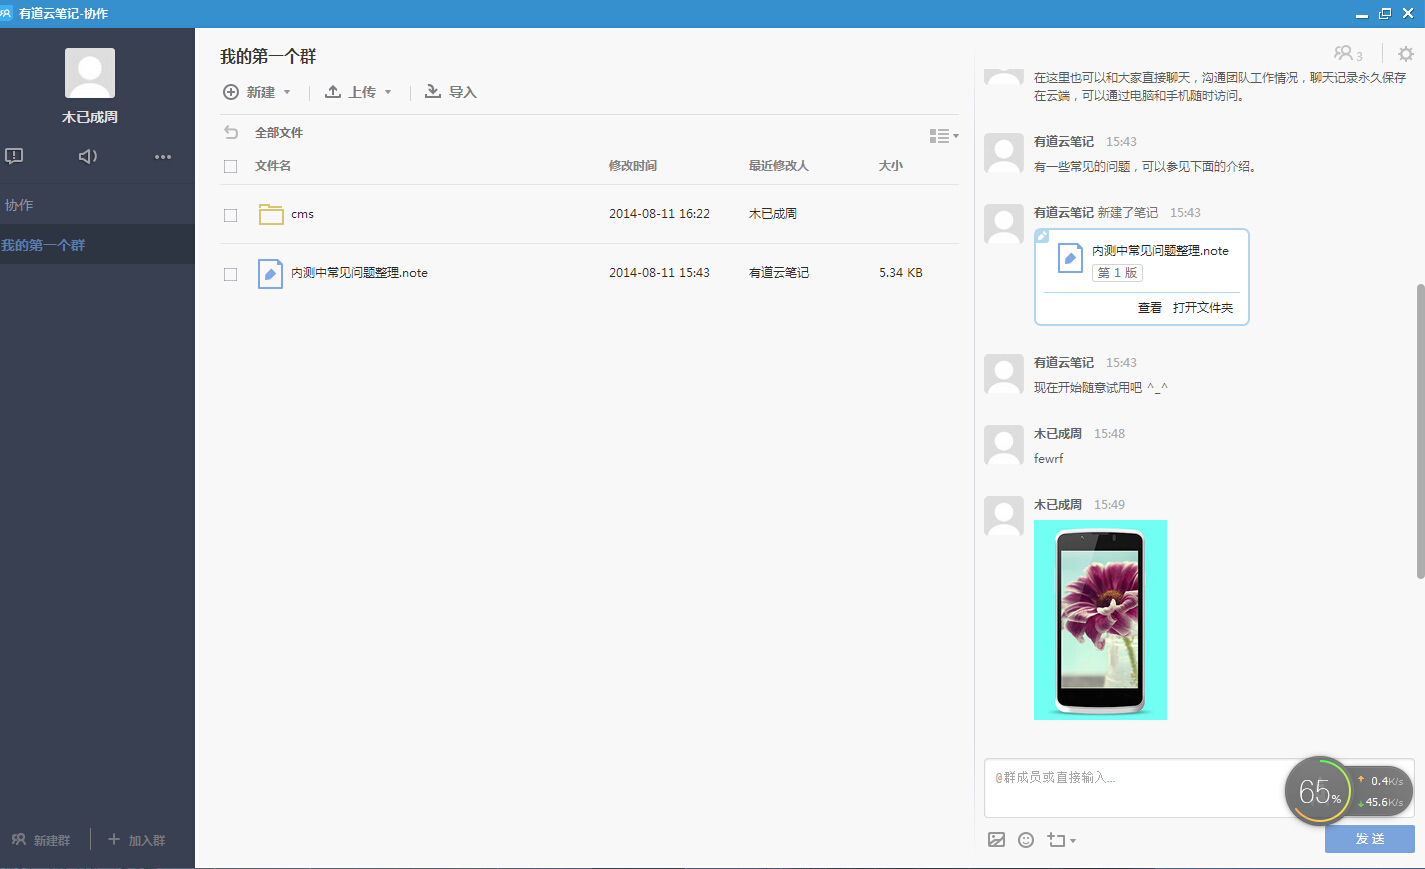Click the 我的第一个群 title heading

[x=268, y=57]
